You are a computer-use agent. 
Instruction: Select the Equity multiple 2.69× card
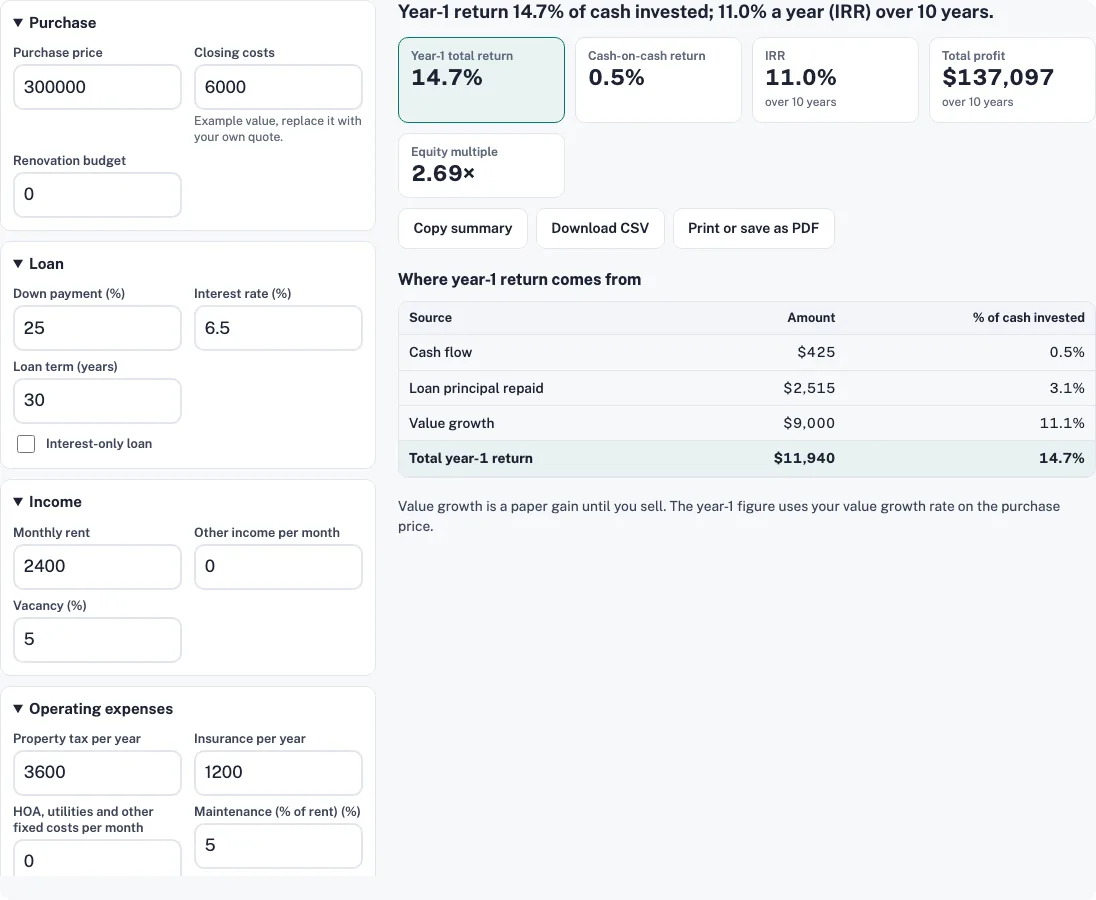[x=481, y=166]
